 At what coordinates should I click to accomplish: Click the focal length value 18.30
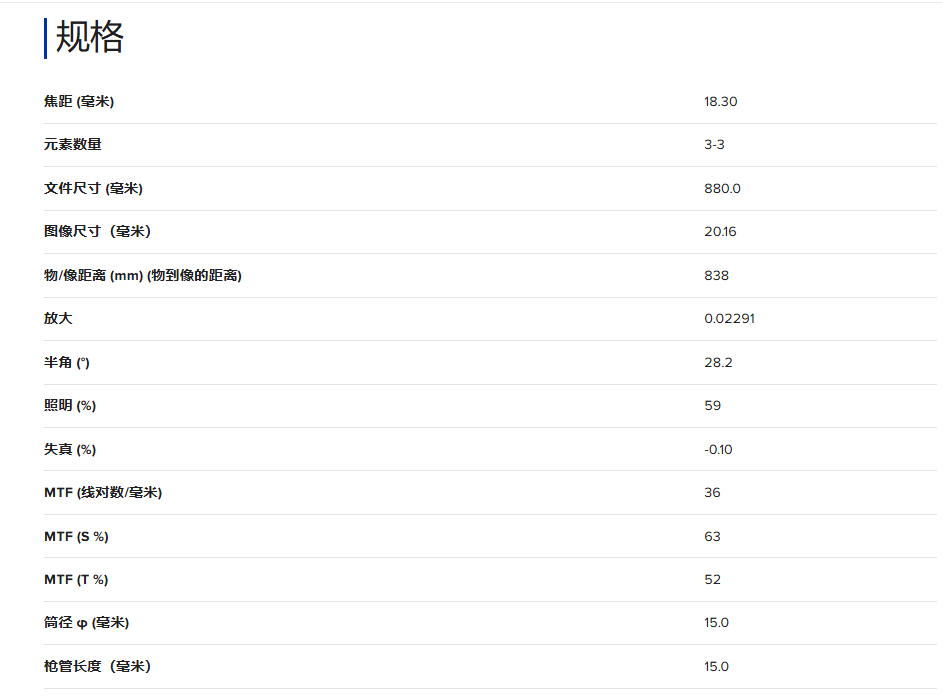[720, 101]
